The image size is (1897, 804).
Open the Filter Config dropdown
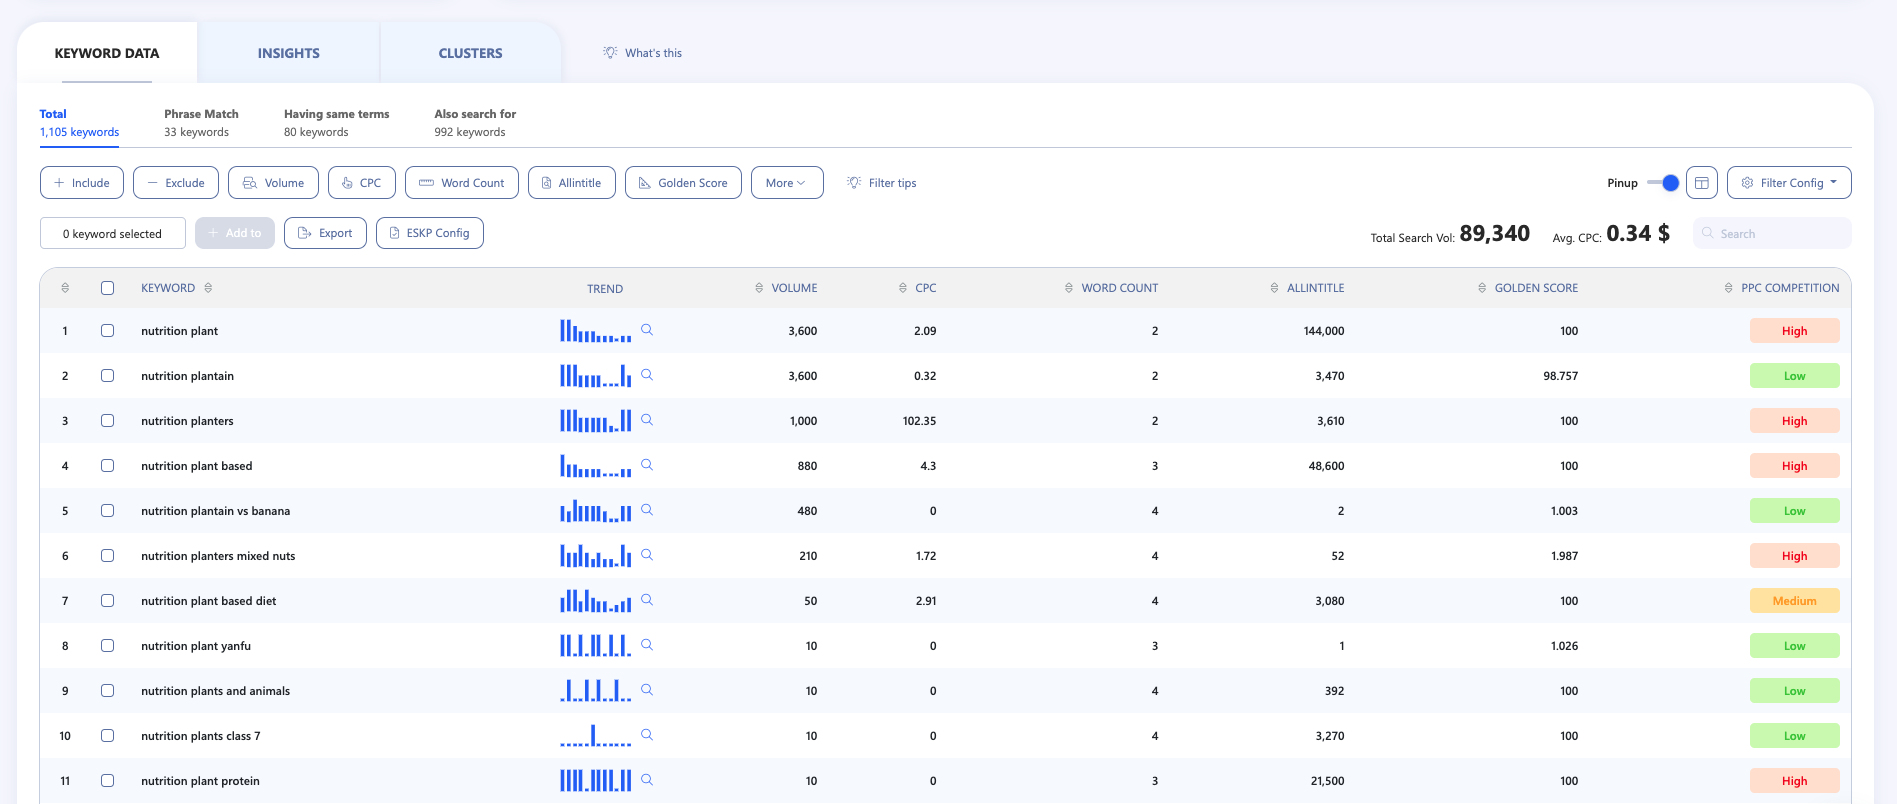[x=1789, y=183]
